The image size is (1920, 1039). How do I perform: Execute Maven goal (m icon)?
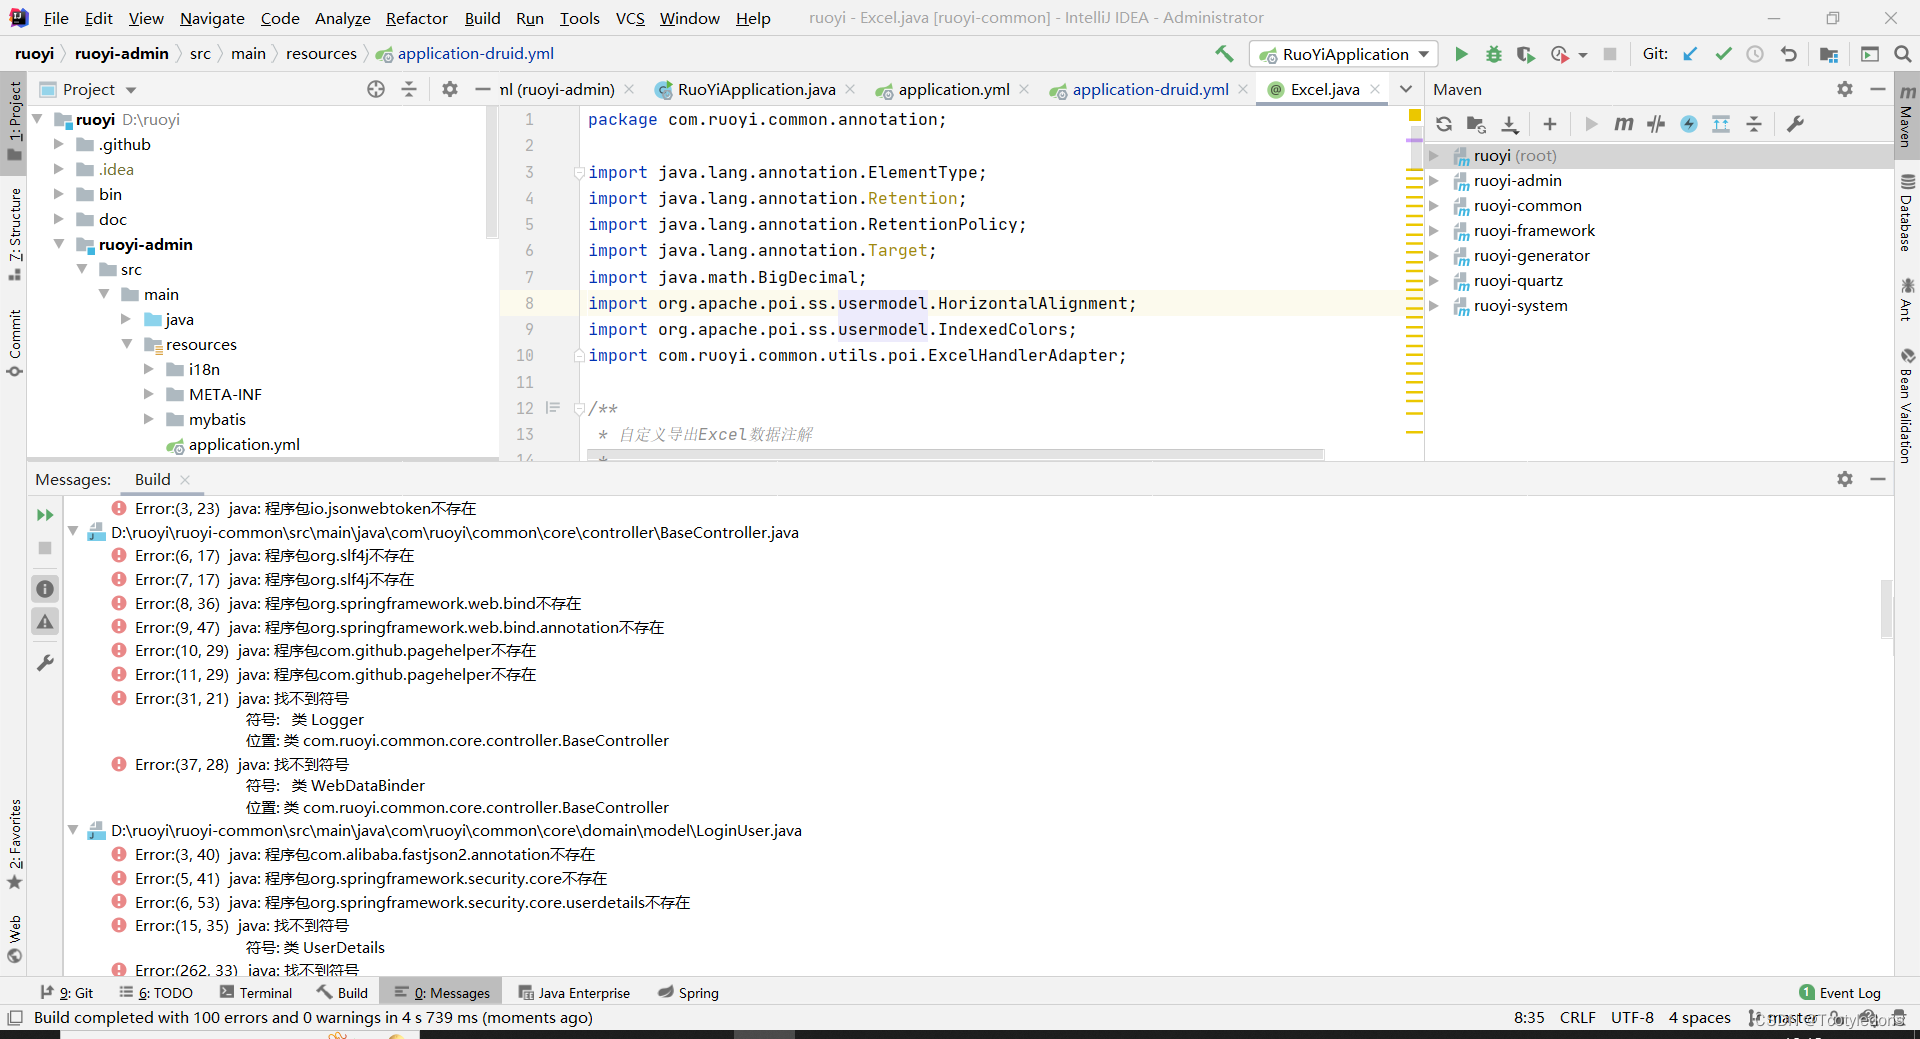coord(1624,124)
